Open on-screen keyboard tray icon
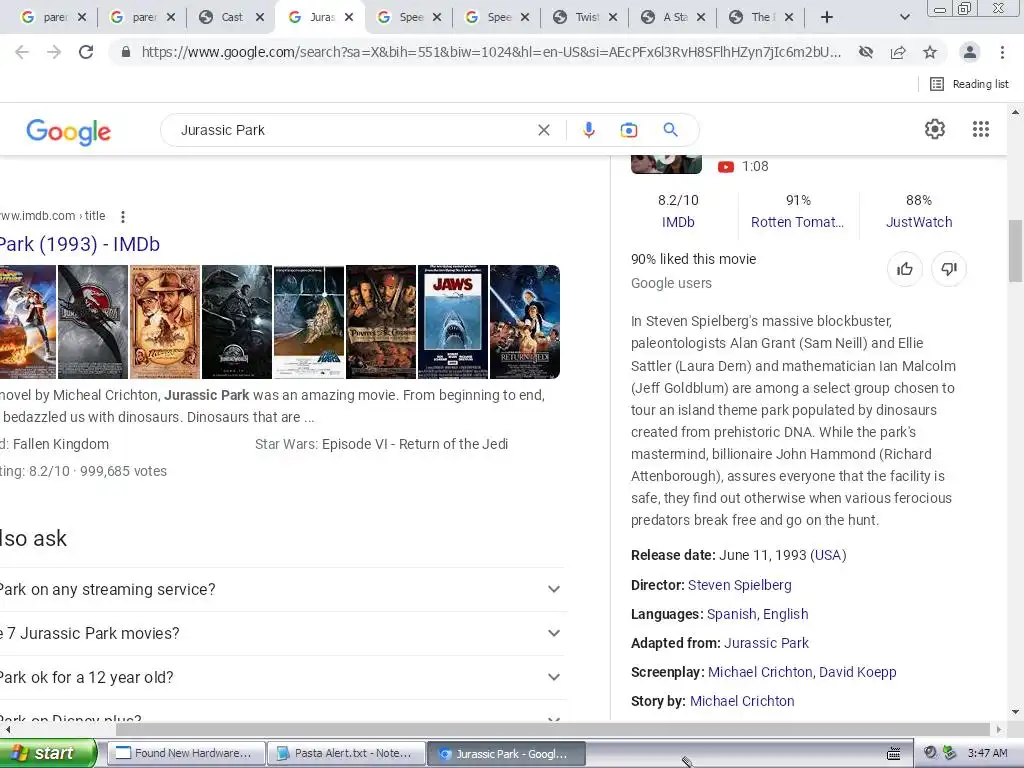1024x768 pixels. point(893,753)
